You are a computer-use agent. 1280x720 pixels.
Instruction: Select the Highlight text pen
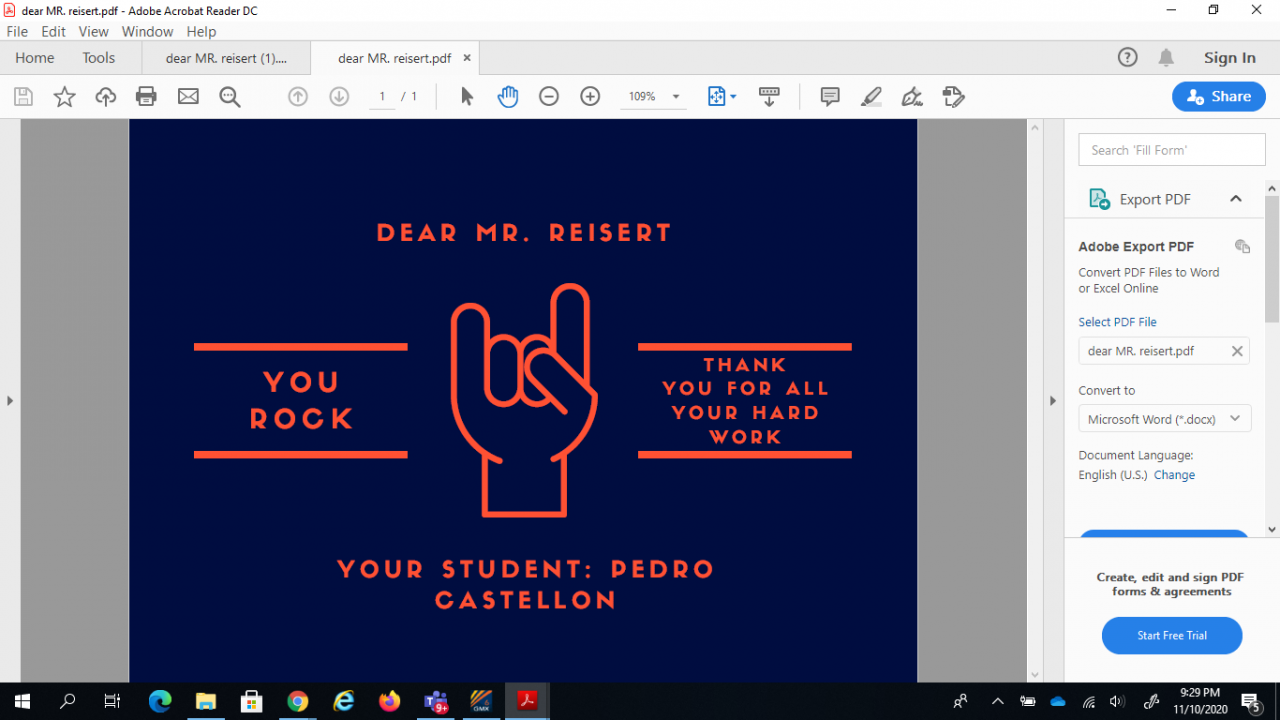tap(871, 97)
